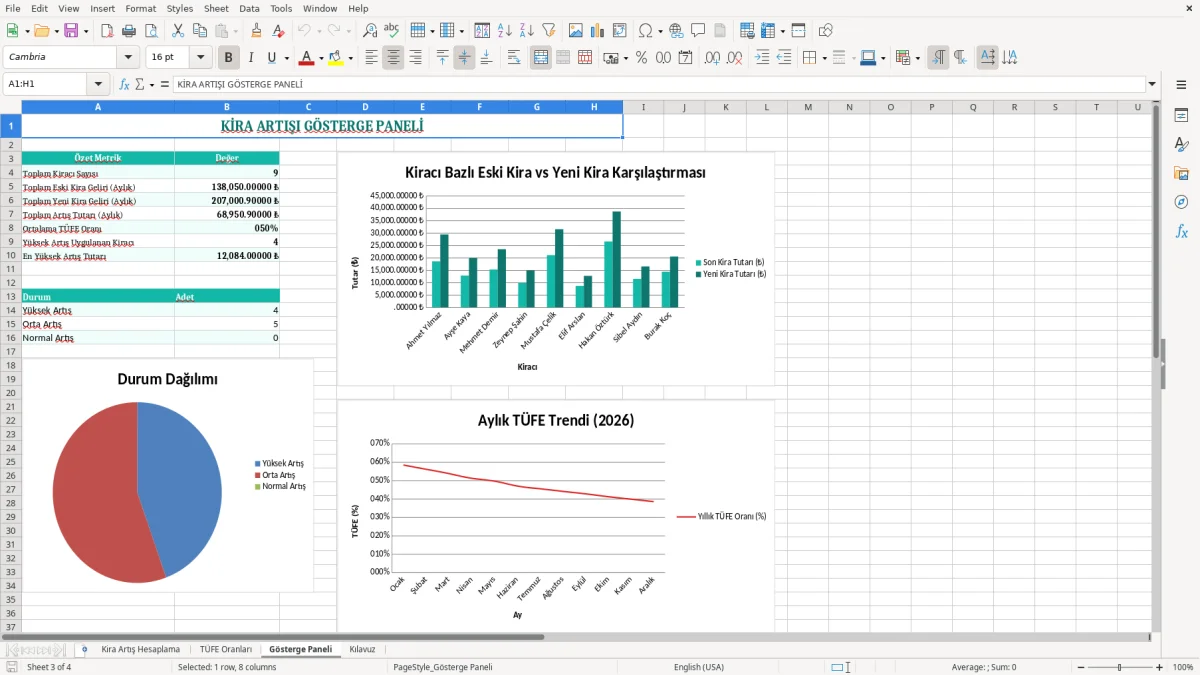
Task: Click the Sort Descending icon
Action: 527,31
